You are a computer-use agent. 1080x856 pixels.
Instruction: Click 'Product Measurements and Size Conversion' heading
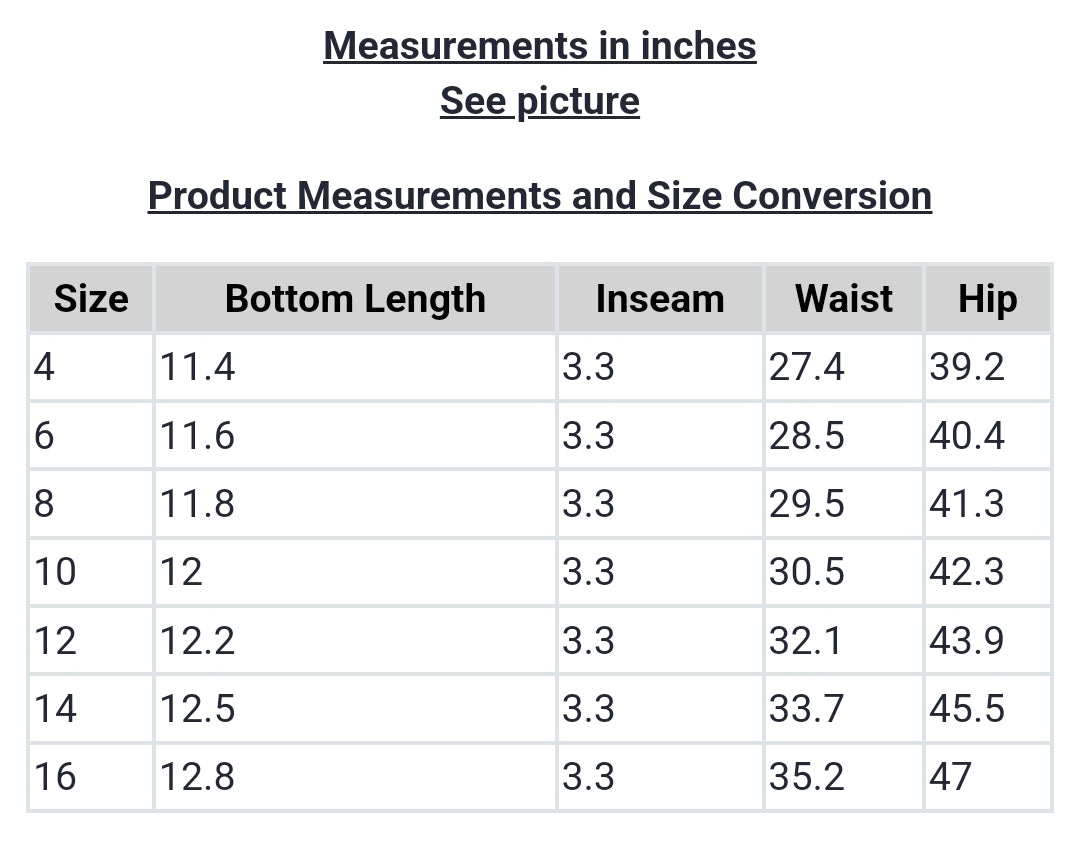click(x=540, y=196)
